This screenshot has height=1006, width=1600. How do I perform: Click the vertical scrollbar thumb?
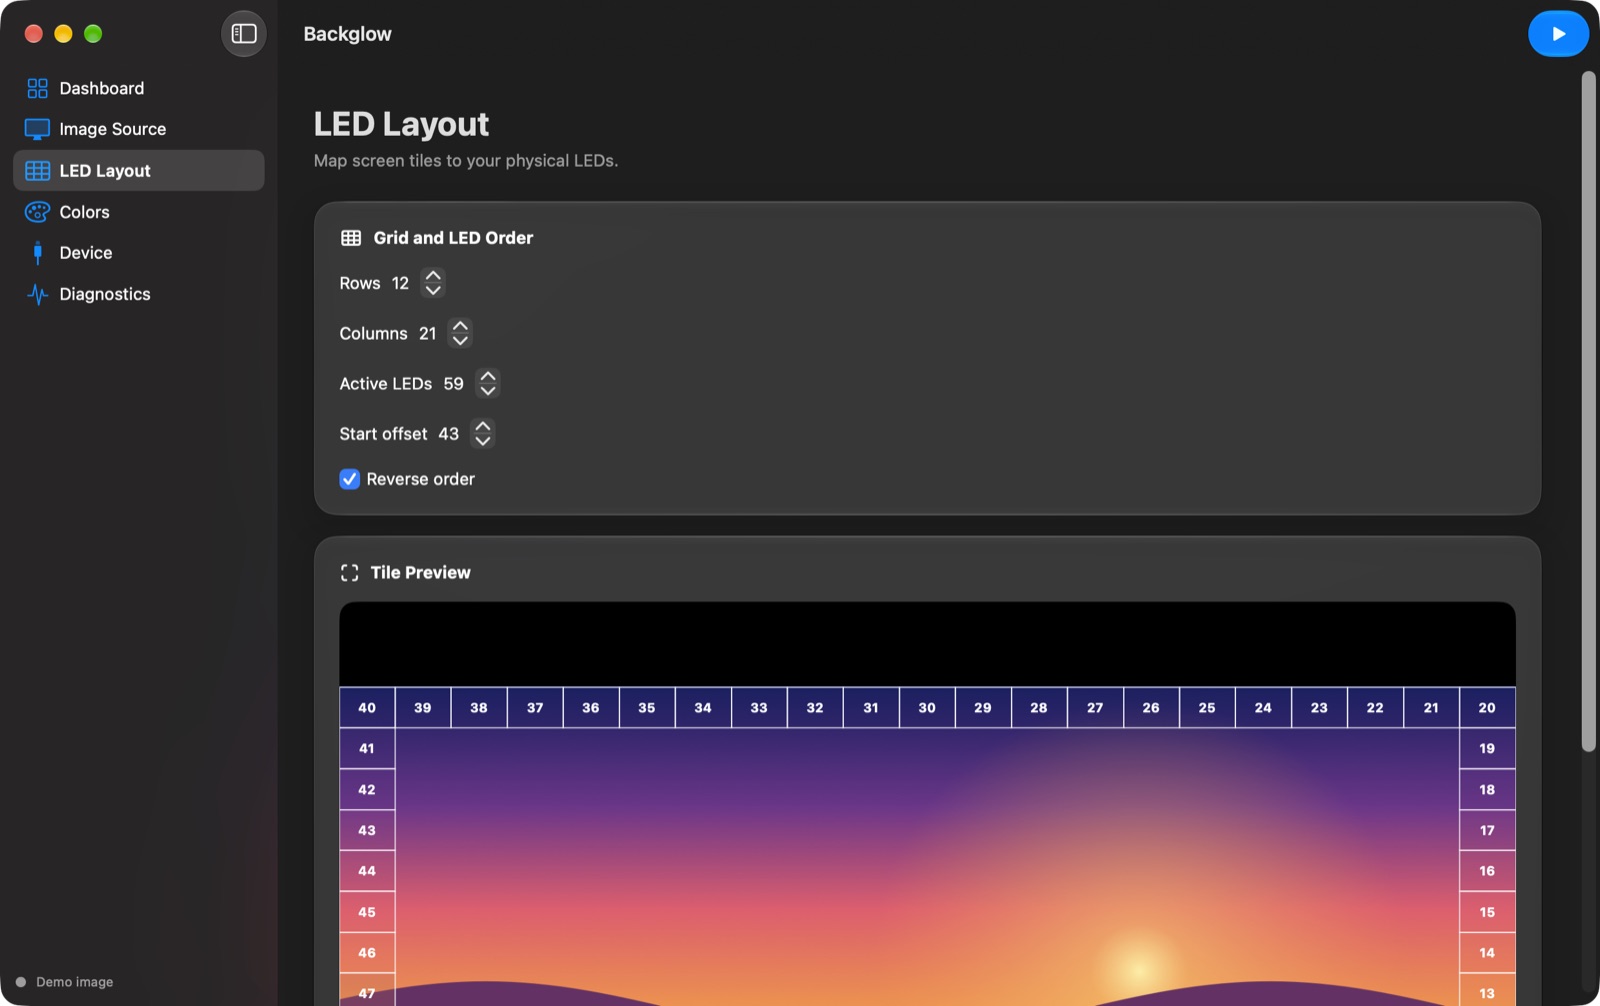click(x=1588, y=411)
